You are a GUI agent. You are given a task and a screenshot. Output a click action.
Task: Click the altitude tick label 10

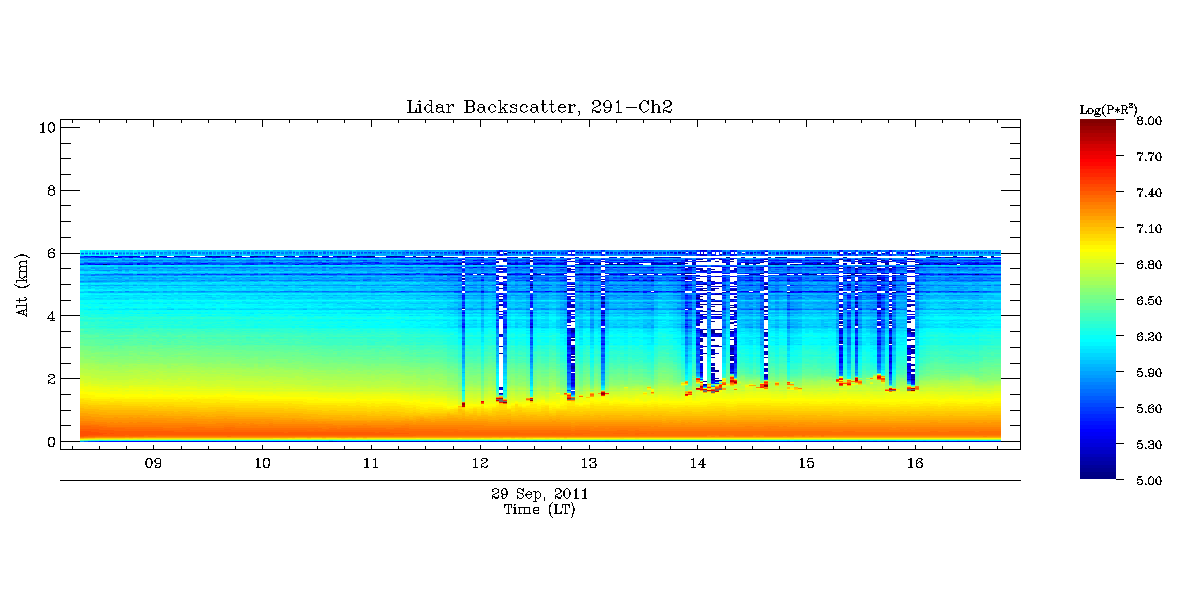46,127
